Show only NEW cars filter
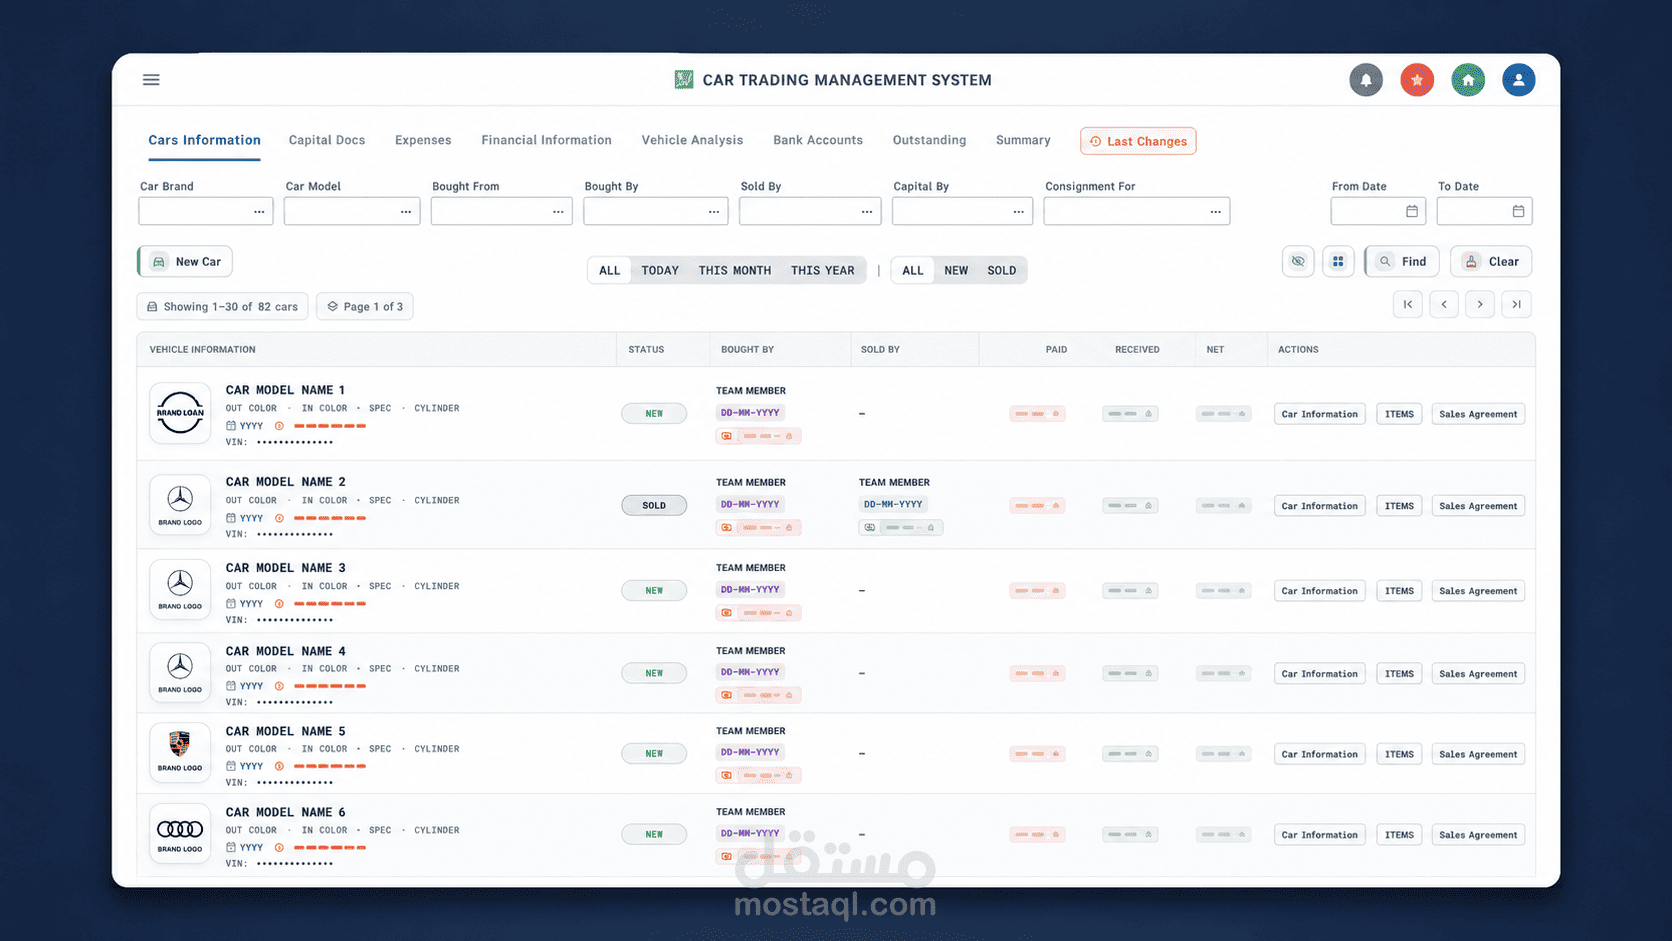The image size is (1672, 941). click(956, 271)
